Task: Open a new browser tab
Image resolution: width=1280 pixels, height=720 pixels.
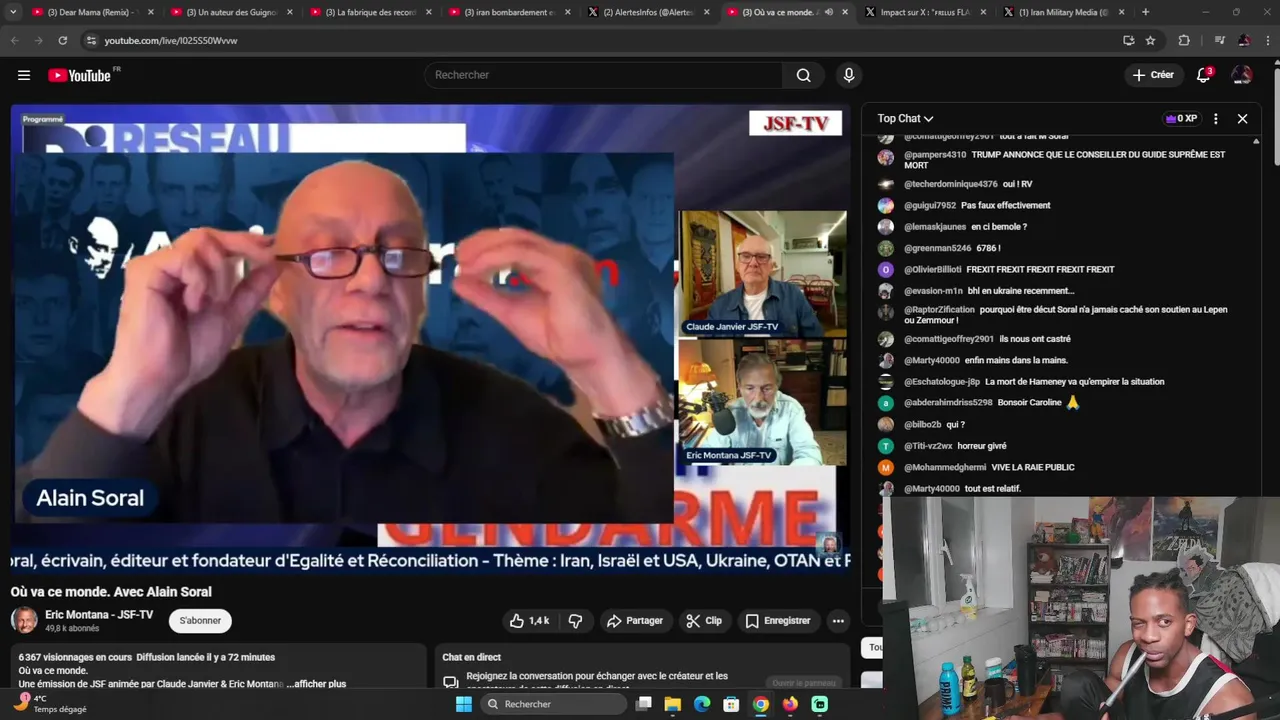Action: (x=1145, y=12)
